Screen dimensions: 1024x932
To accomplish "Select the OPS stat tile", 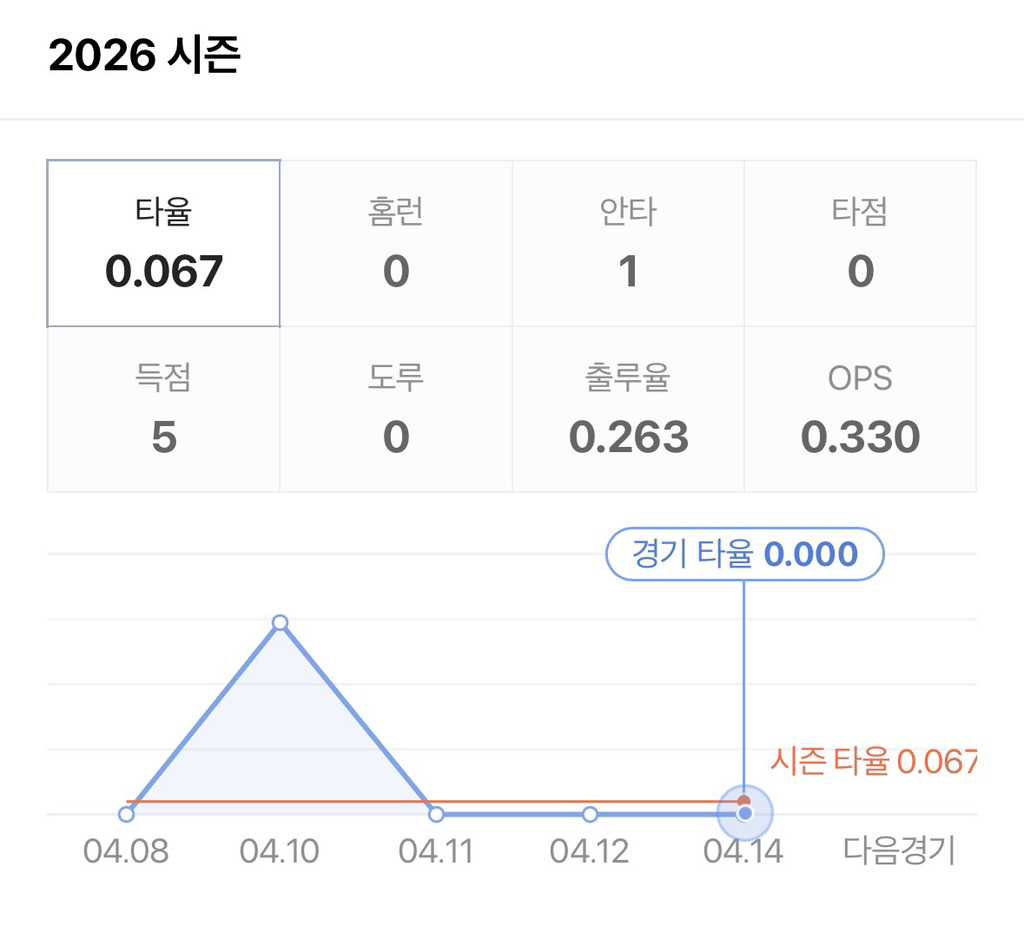I will (x=860, y=409).
